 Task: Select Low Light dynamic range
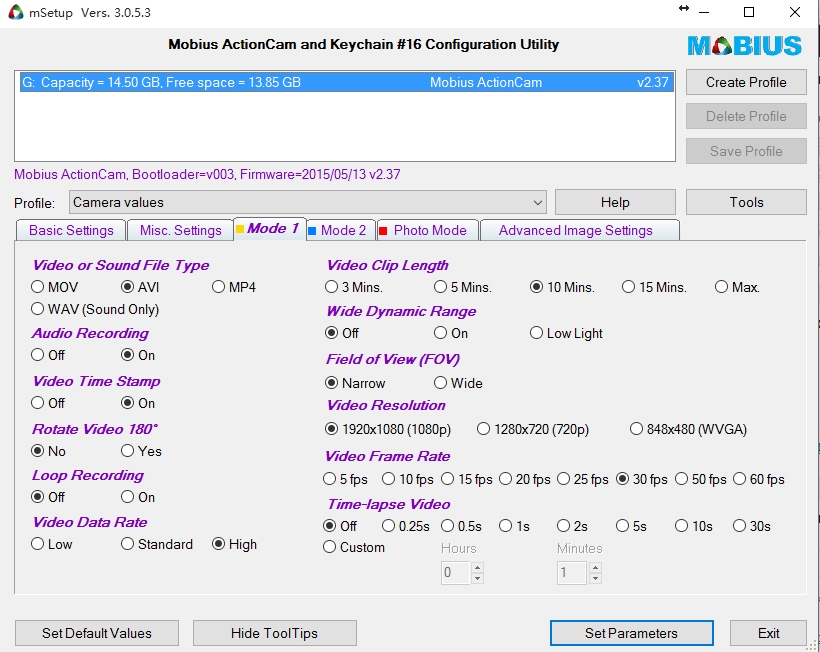coord(566,333)
